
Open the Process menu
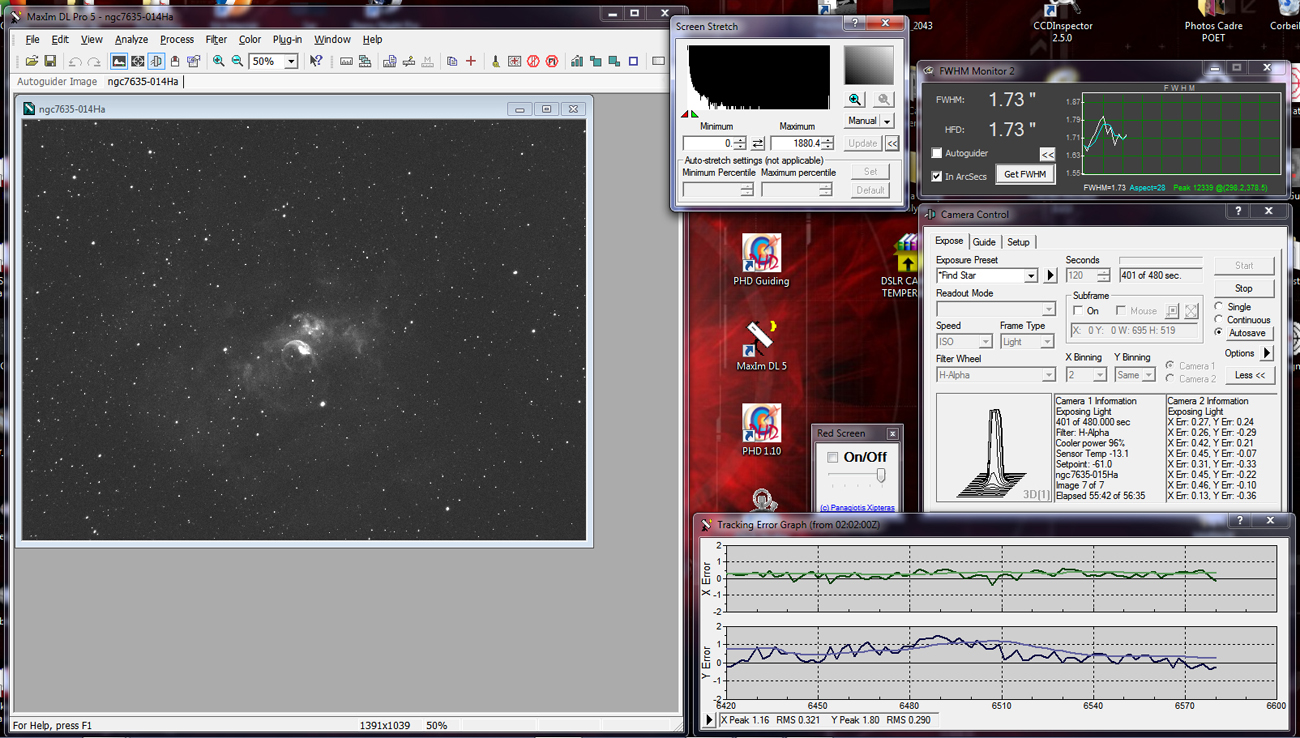click(x=177, y=39)
